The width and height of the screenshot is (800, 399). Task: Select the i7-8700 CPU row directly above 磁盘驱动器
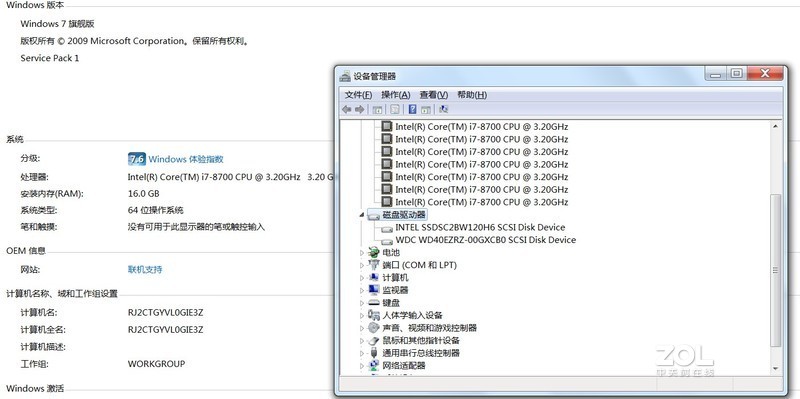click(482, 202)
